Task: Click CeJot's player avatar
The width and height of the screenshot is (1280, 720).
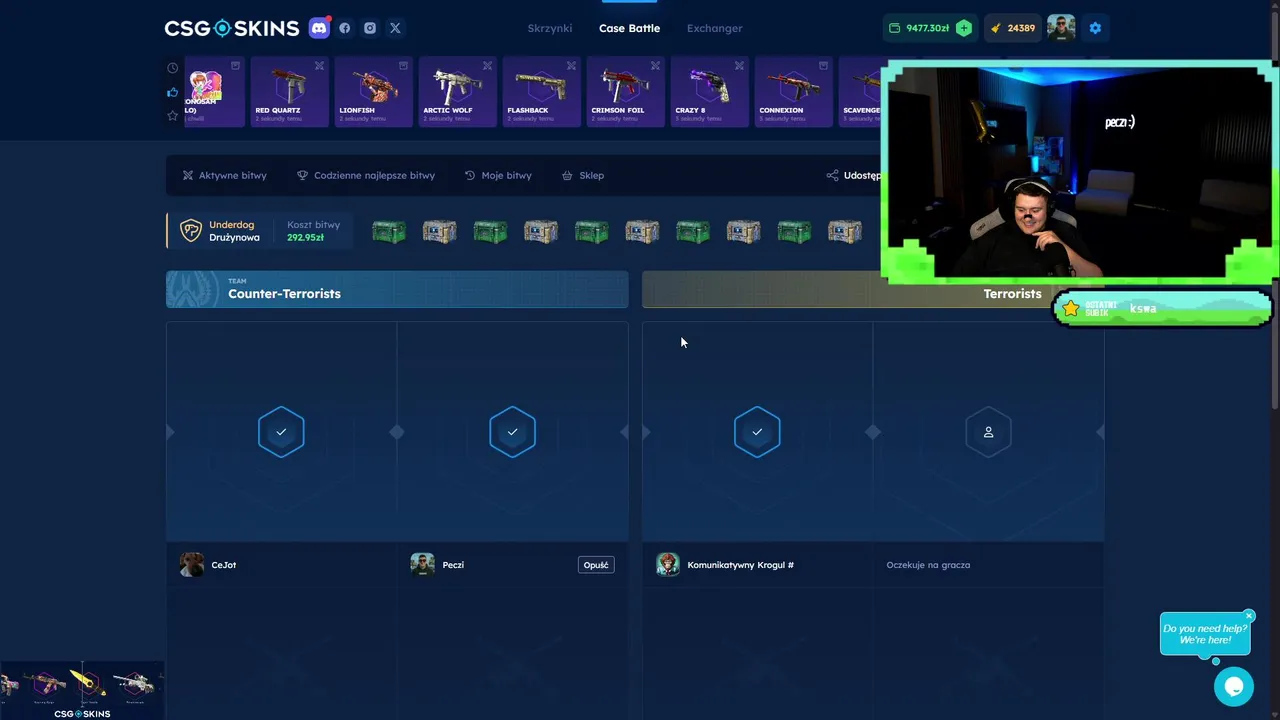Action: (x=192, y=564)
